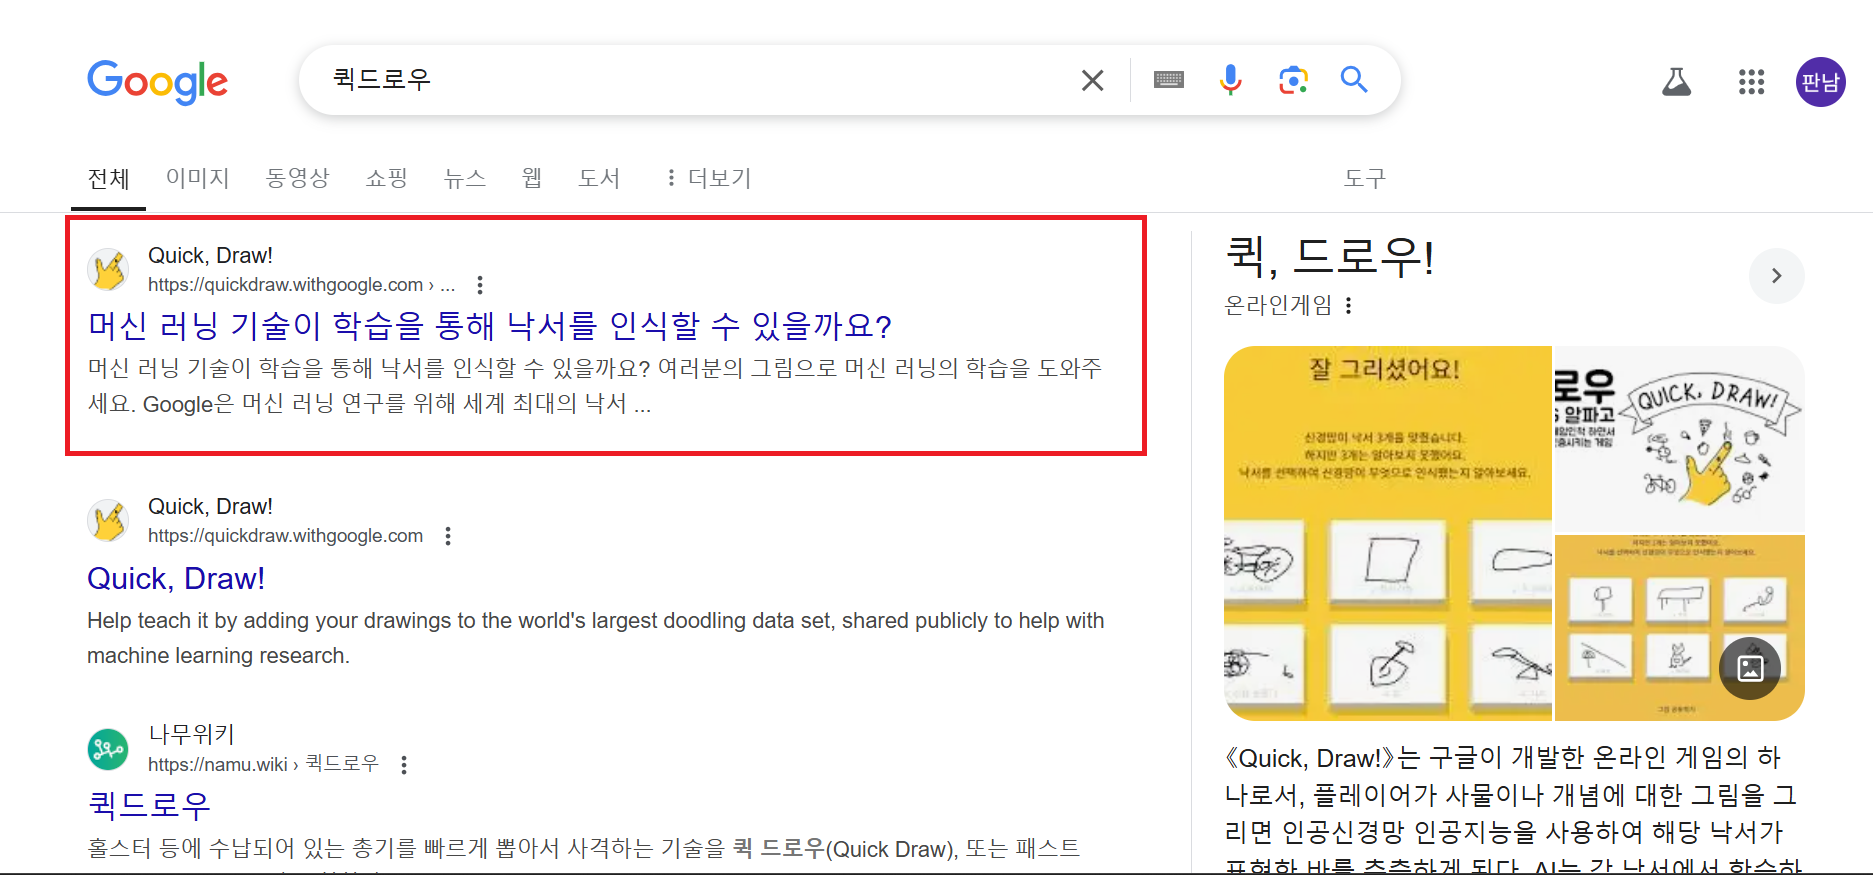Image resolution: width=1873 pixels, height=875 pixels.
Task: Click the Google logo
Action: tap(158, 82)
